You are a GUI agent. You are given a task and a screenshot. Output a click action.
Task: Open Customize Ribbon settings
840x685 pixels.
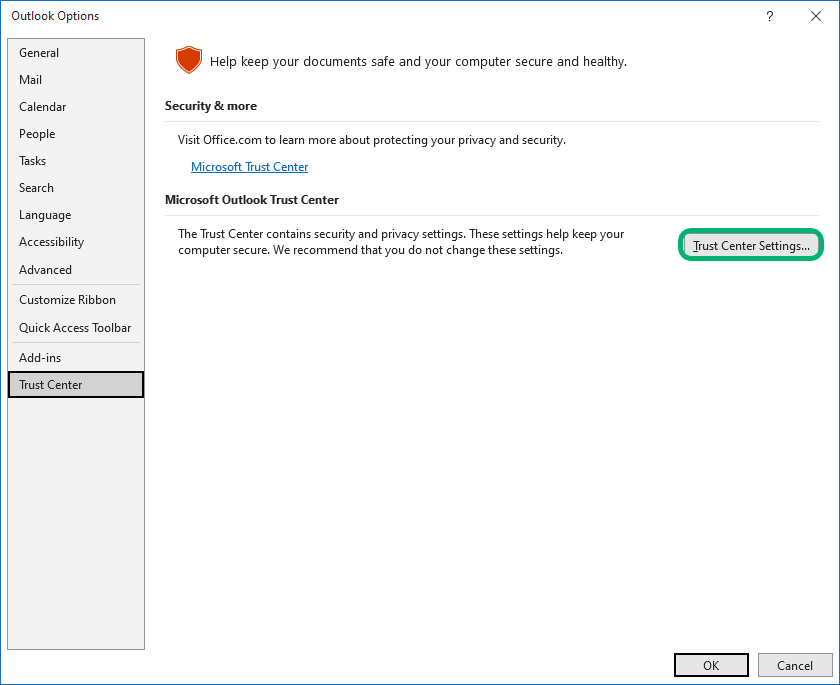[76, 300]
